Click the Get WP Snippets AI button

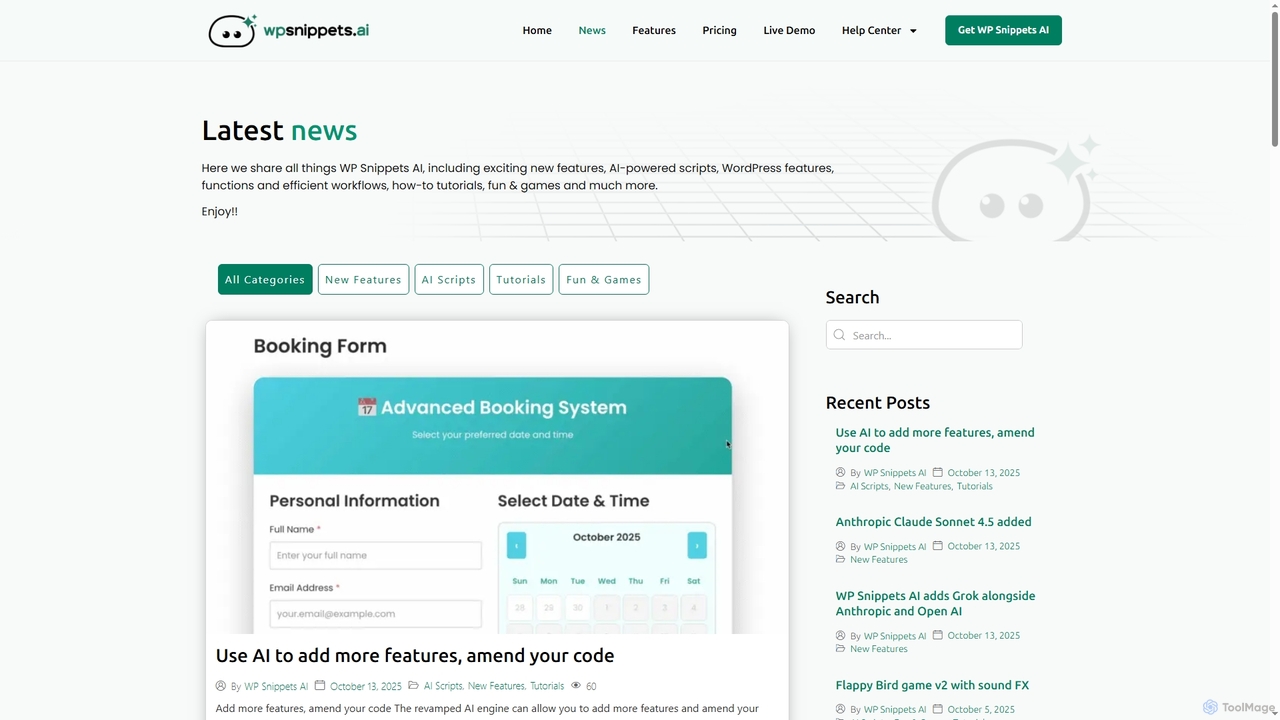pos(1003,30)
